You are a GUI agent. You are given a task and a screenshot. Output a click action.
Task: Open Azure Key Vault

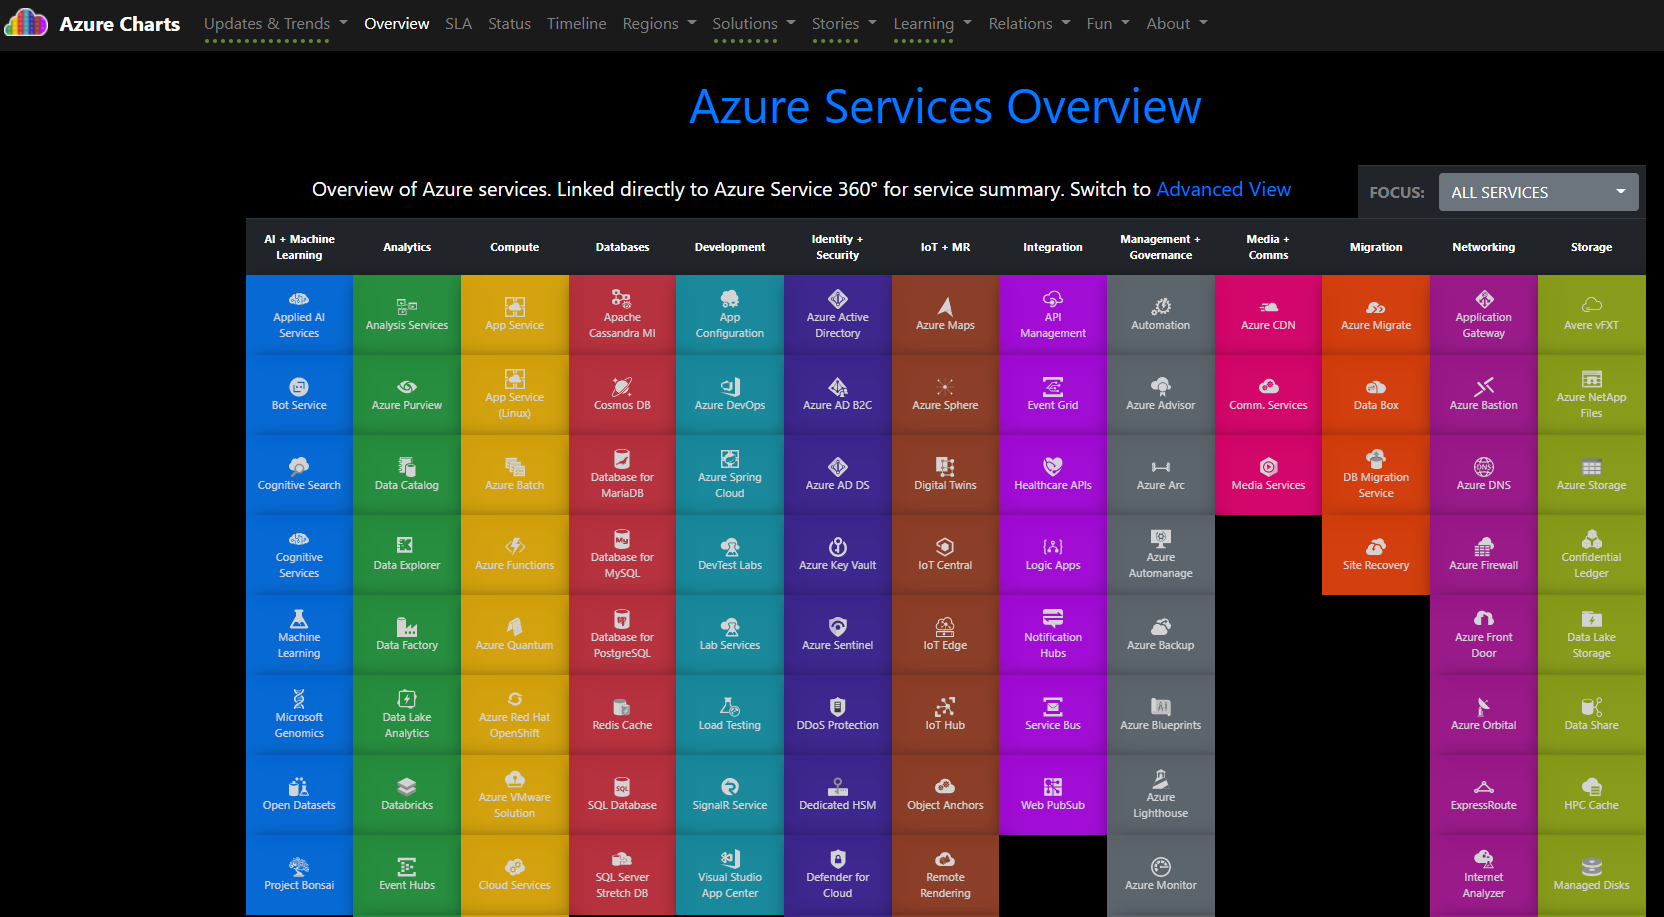click(x=837, y=554)
